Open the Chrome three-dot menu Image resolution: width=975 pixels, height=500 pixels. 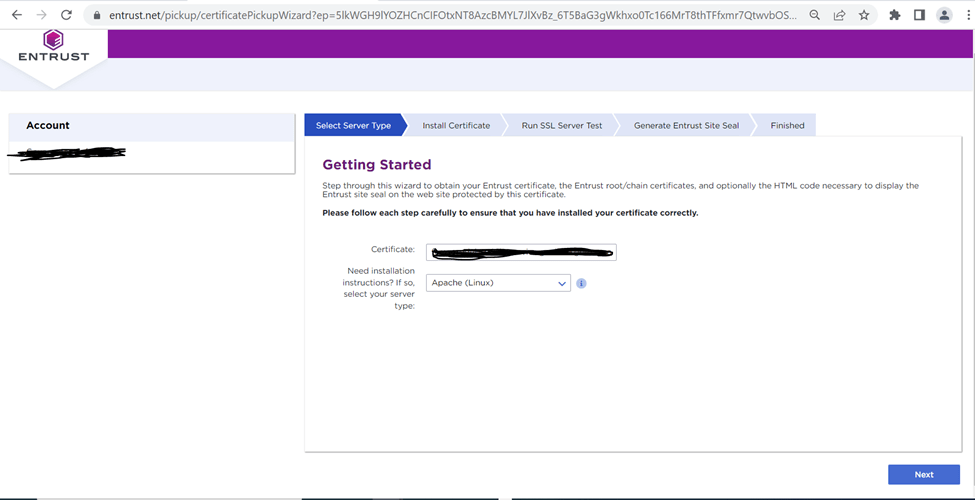(x=965, y=15)
